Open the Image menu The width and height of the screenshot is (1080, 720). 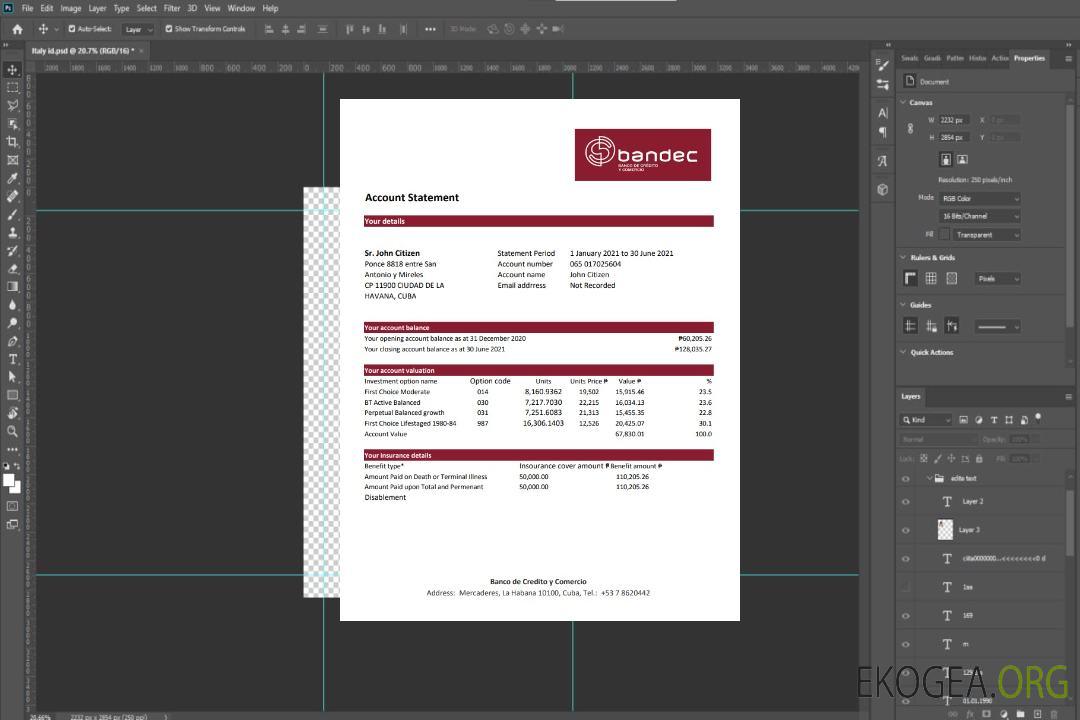70,8
